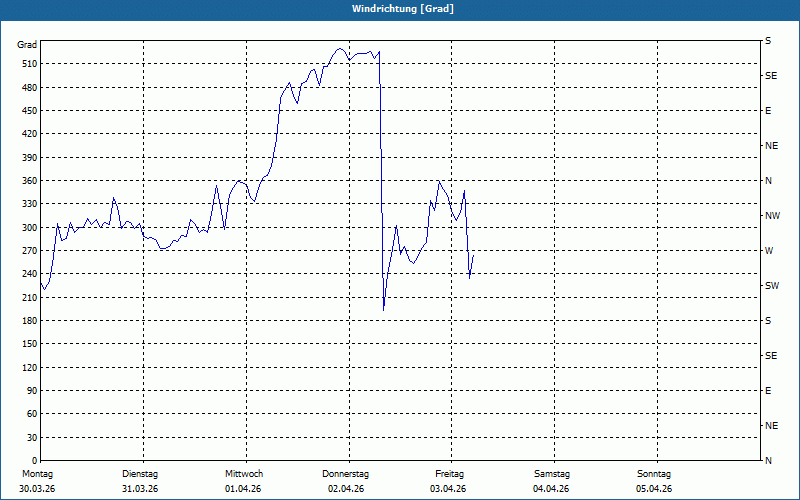800x500 pixels.
Task: Select the date '02.04.26'
Action: [346, 489]
